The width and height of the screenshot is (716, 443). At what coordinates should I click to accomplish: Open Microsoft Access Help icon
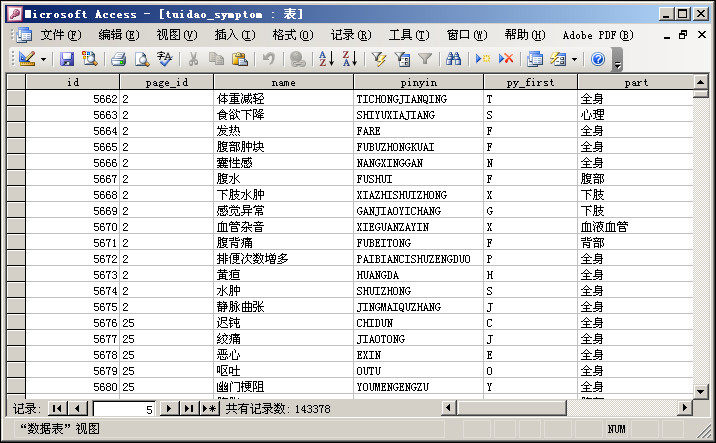pos(598,58)
